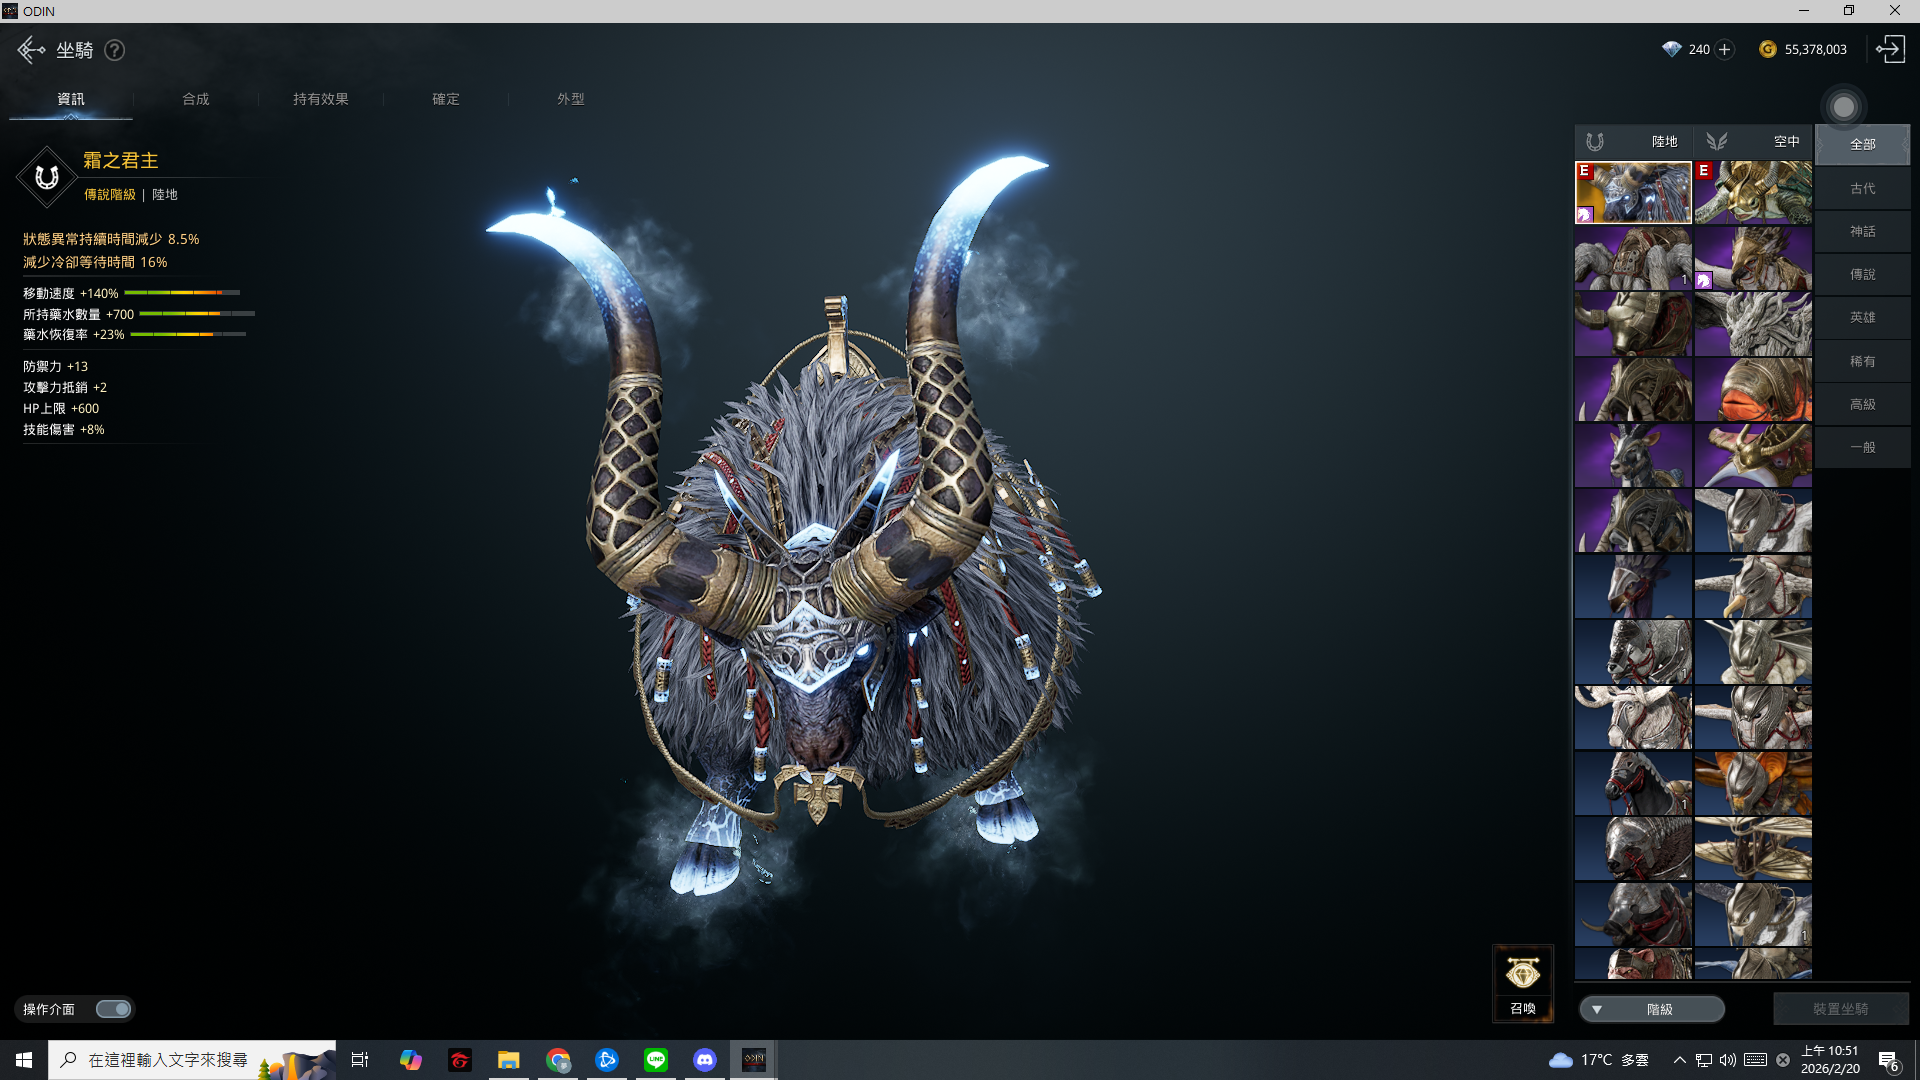This screenshot has height=1080, width=1920.
Task: Open LINE from the taskbar
Action: click(656, 1060)
